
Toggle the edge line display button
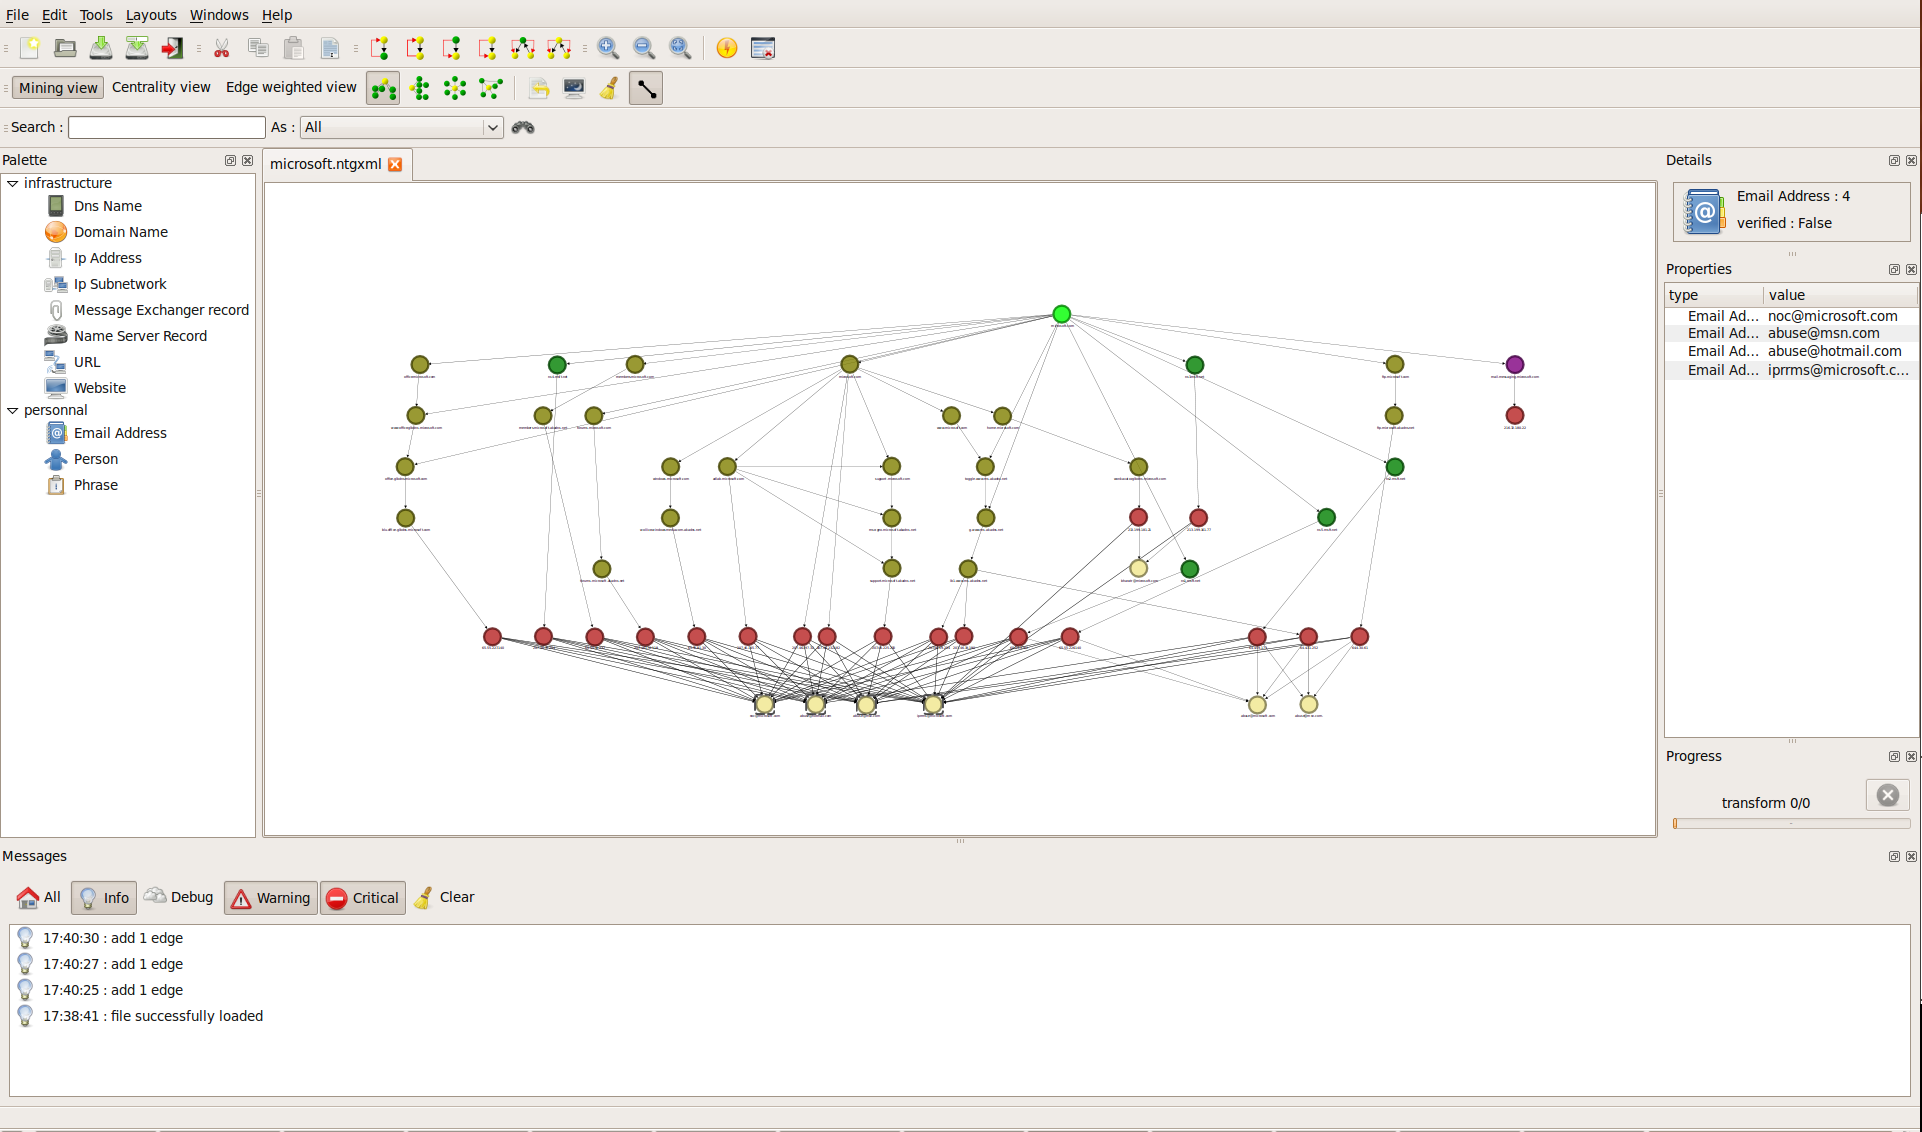tap(646, 88)
